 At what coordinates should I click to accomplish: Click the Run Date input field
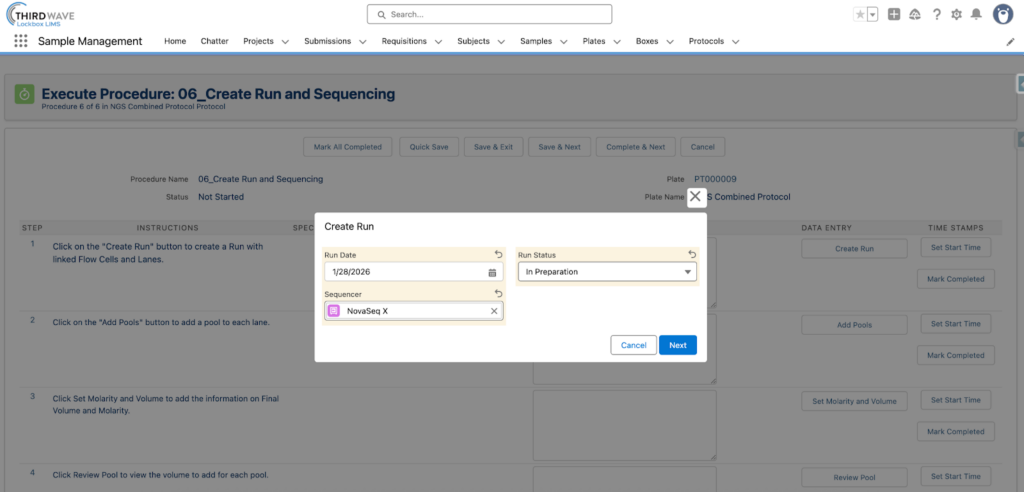(413, 272)
